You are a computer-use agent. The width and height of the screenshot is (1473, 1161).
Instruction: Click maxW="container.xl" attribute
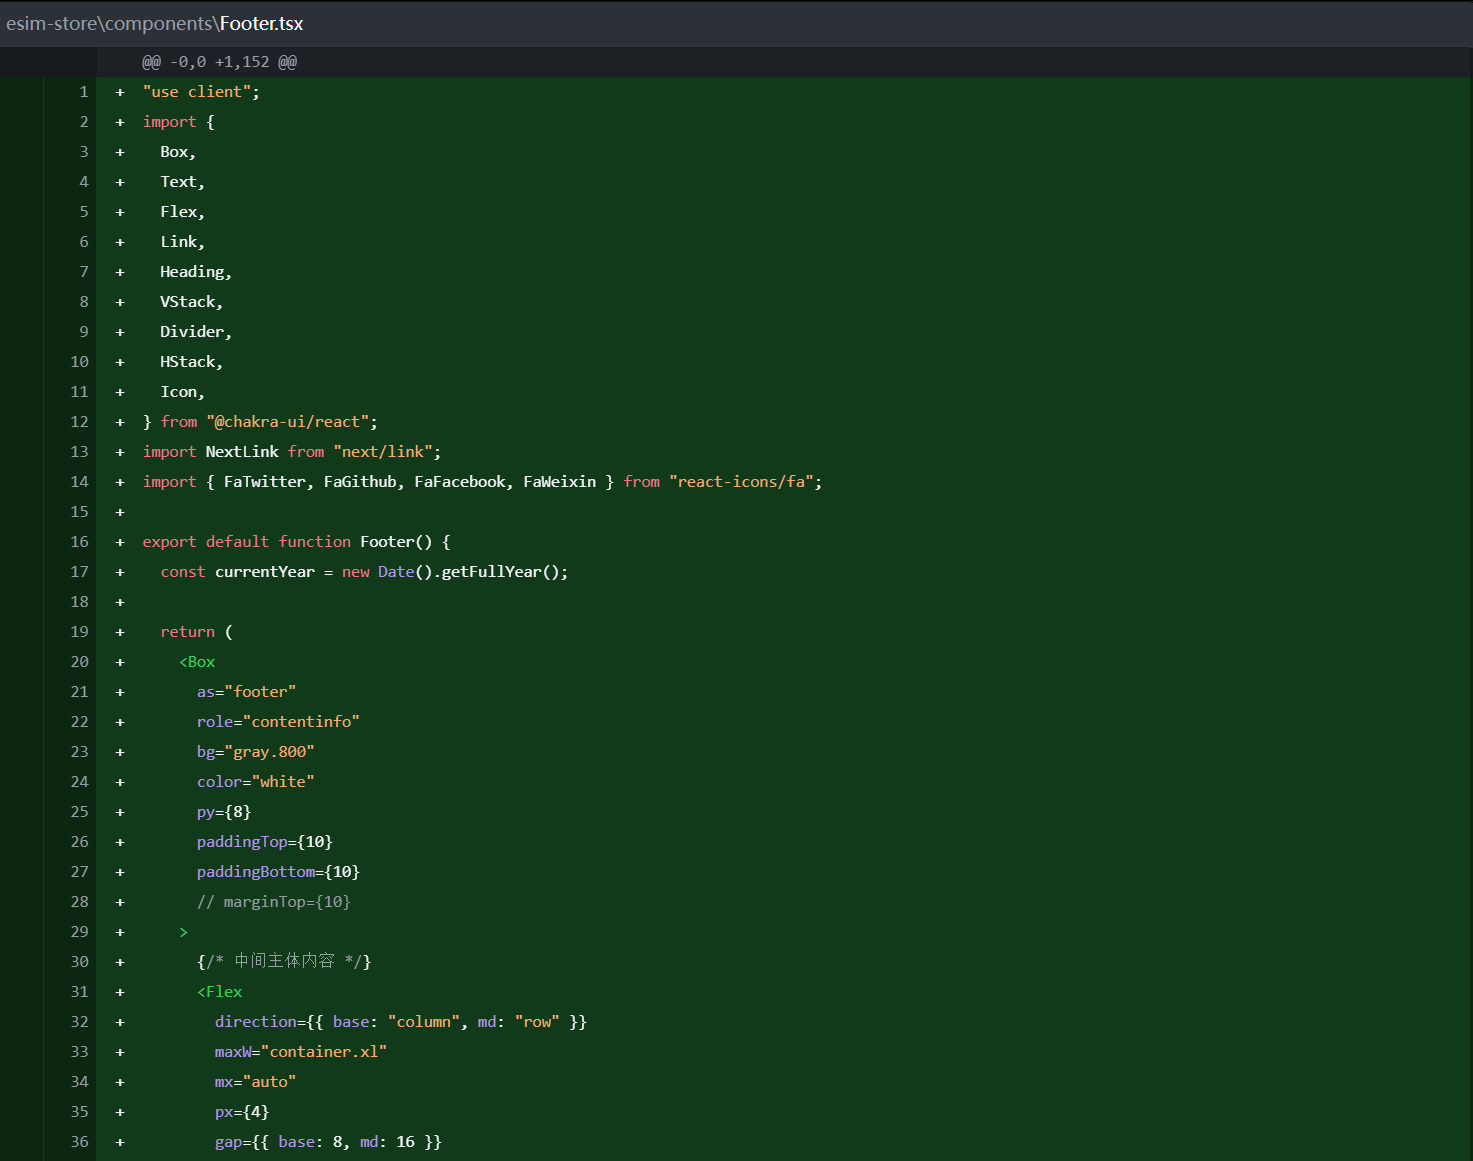pos(301,1052)
